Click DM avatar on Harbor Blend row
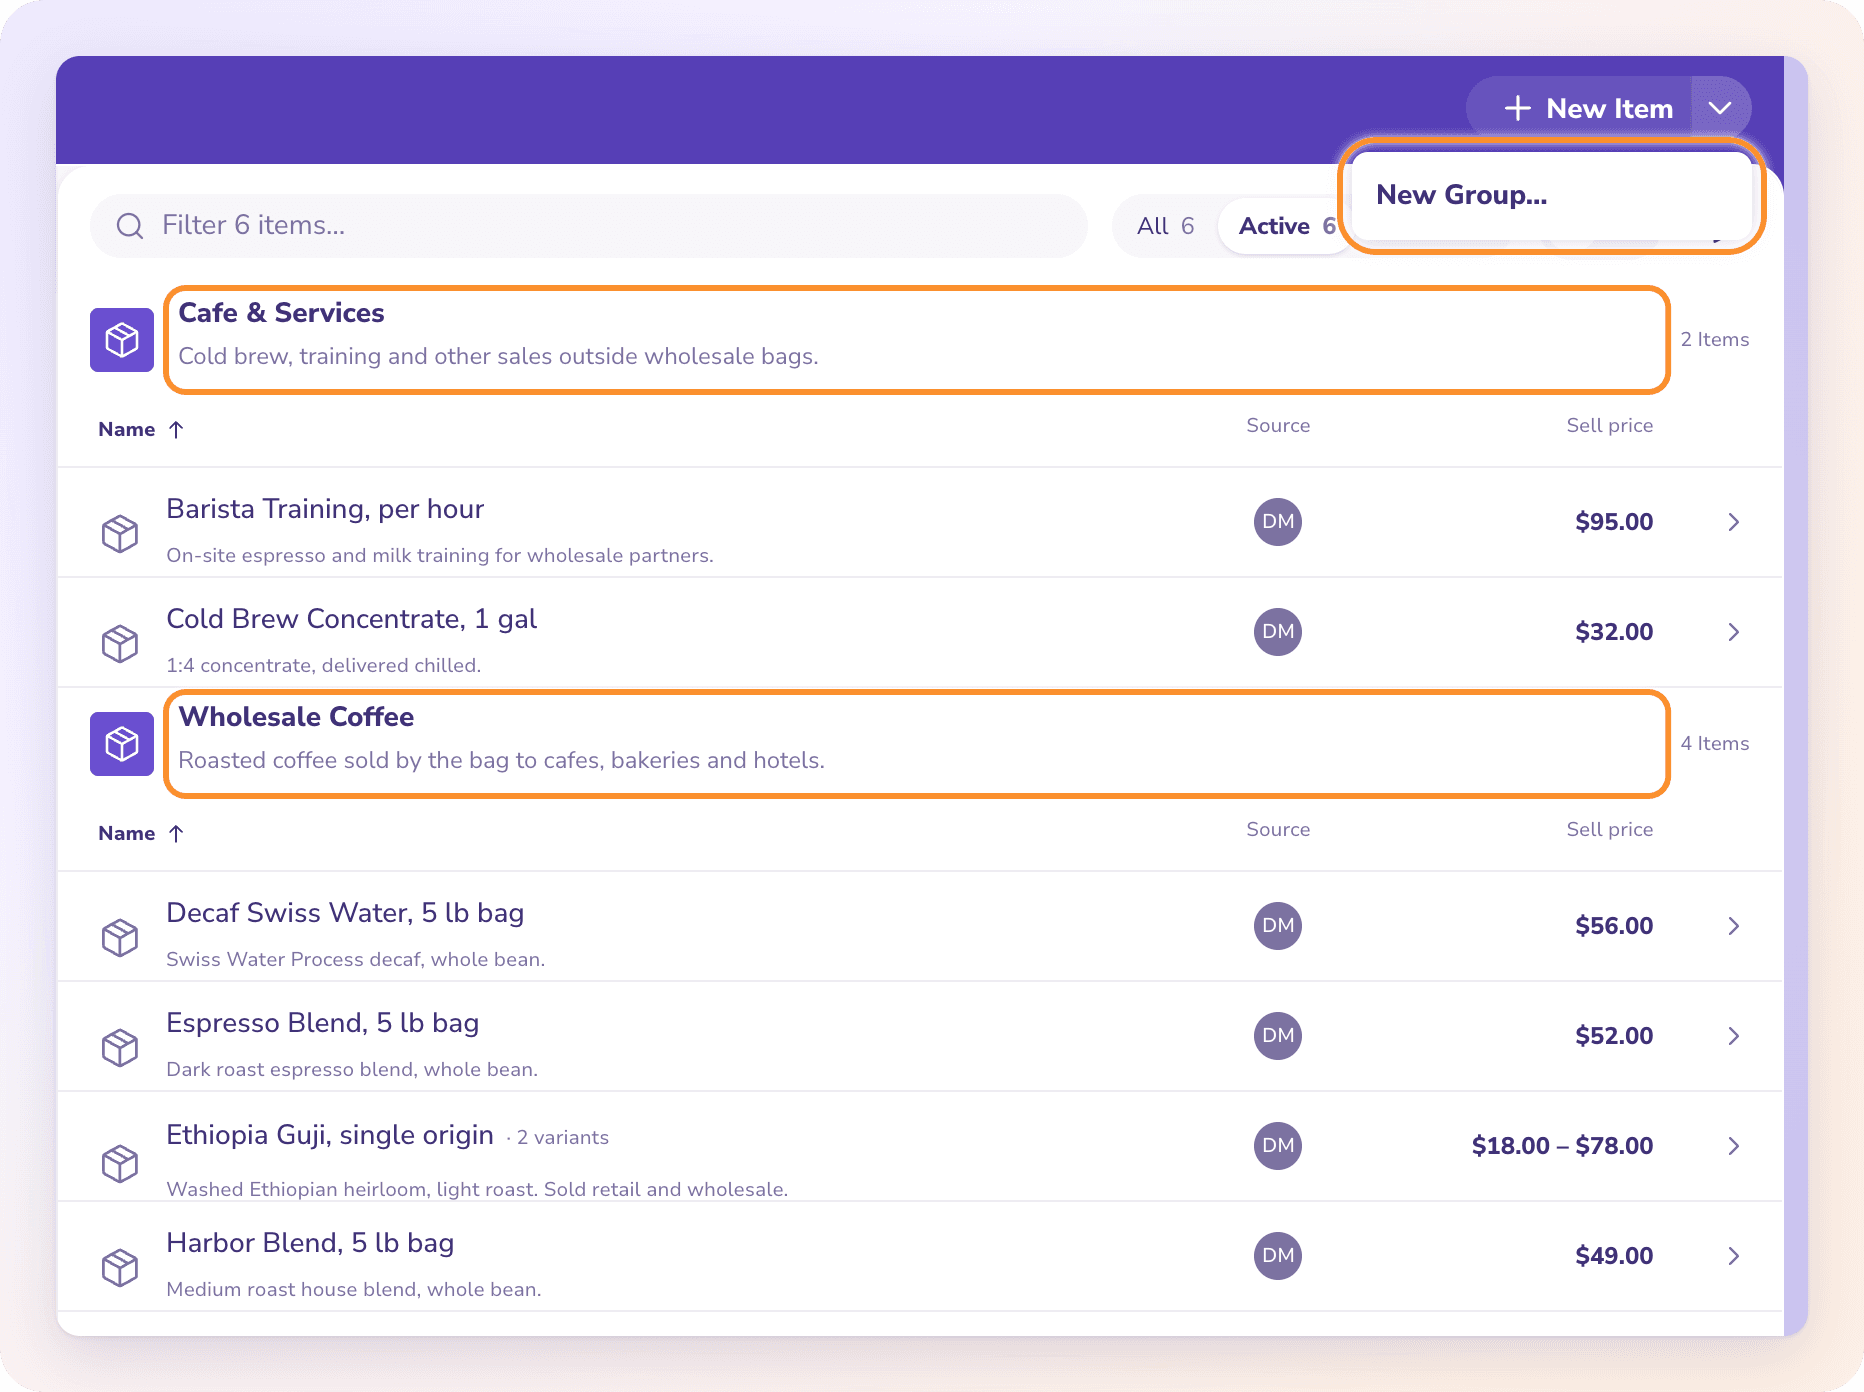Image resolution: width=1864 pixels, height=1392 pixels. pos(1278,1256)
